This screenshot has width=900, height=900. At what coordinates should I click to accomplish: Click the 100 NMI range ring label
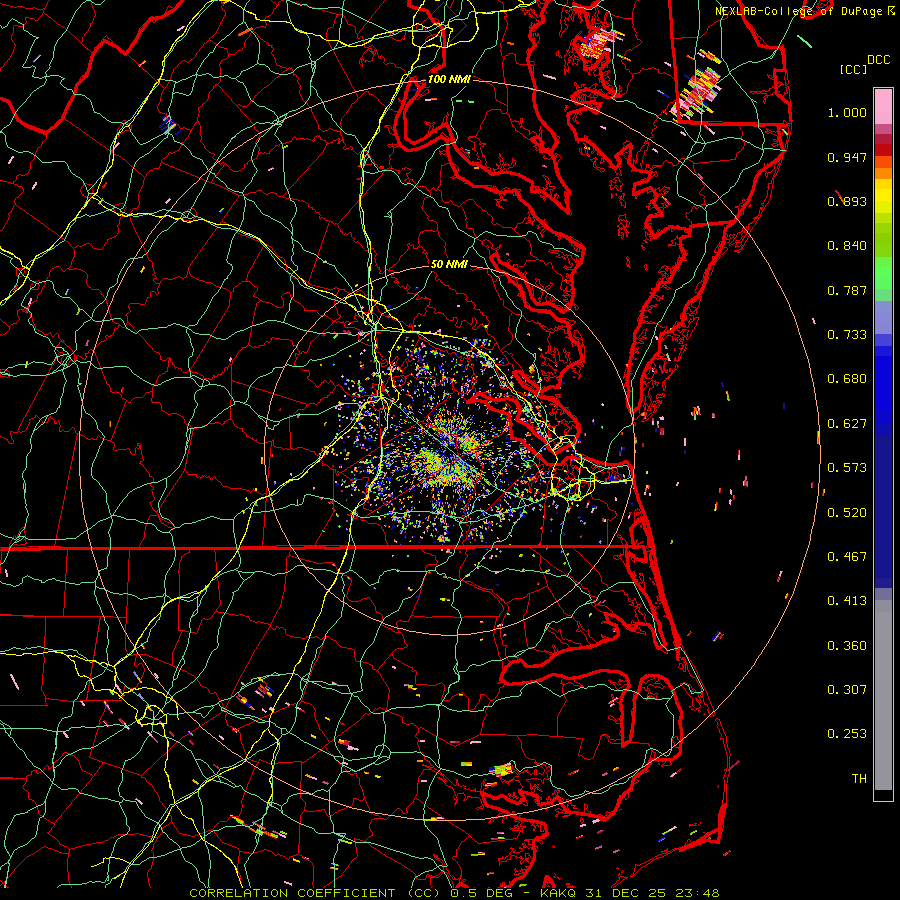pos(449,79)
